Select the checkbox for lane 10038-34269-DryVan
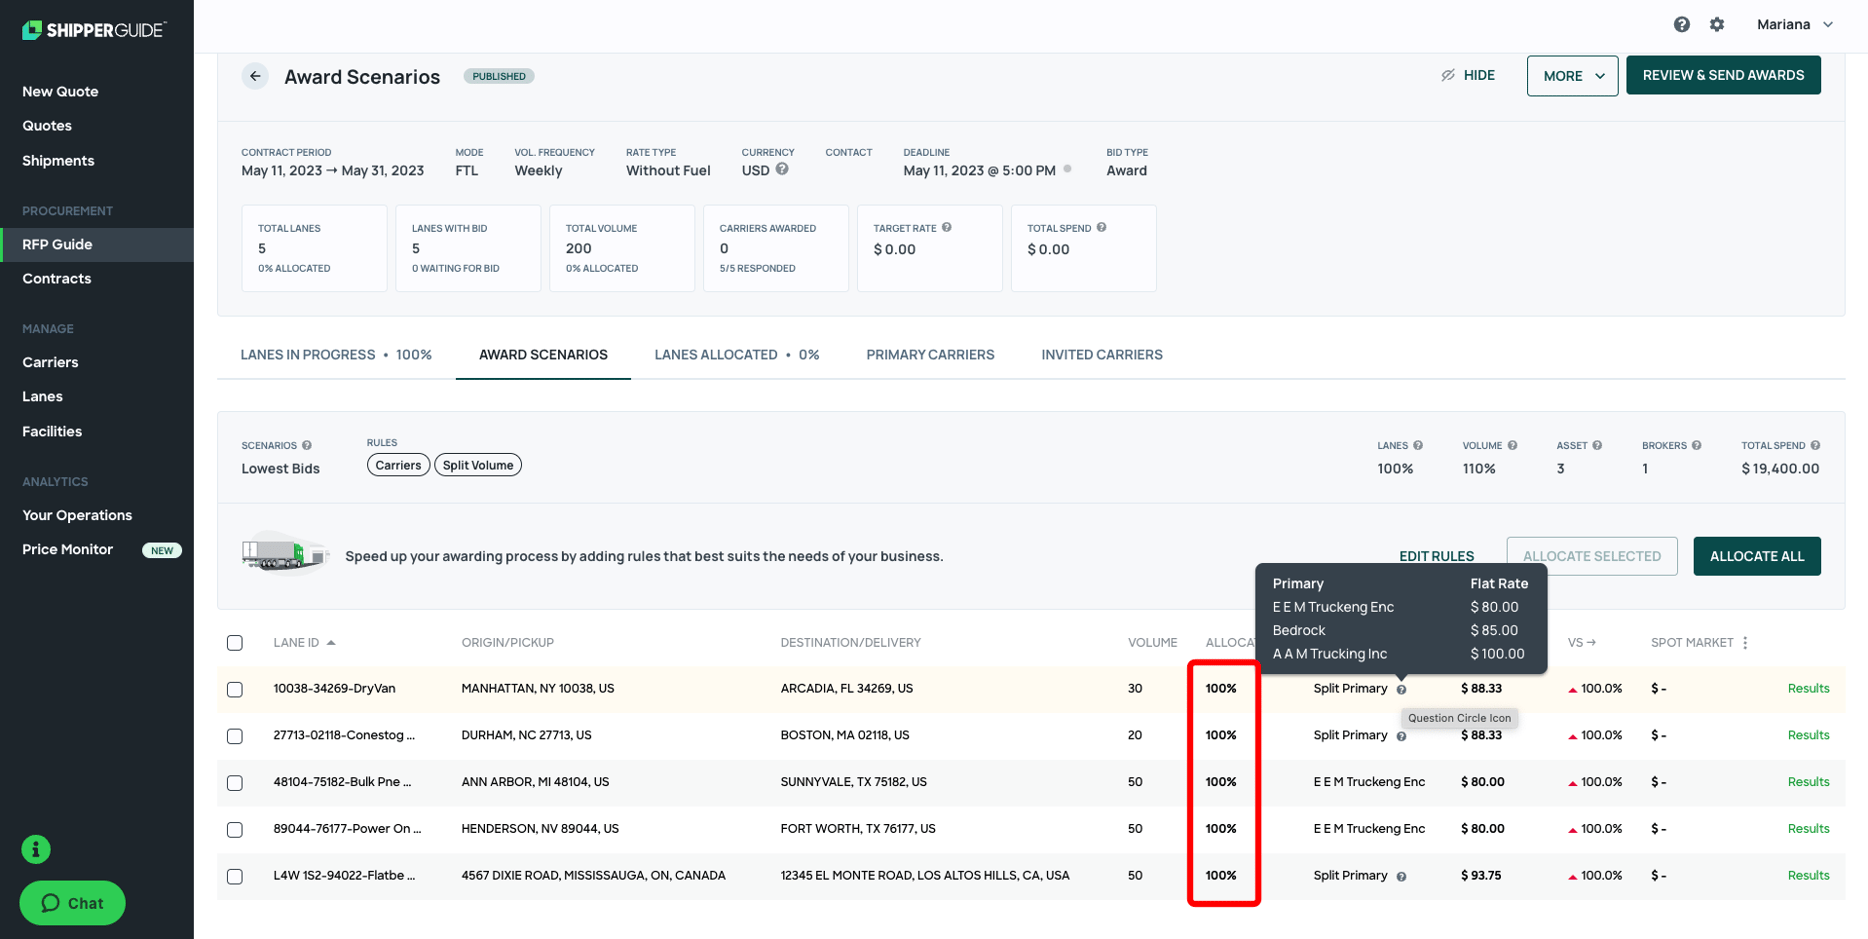 [x=234, y=688]
